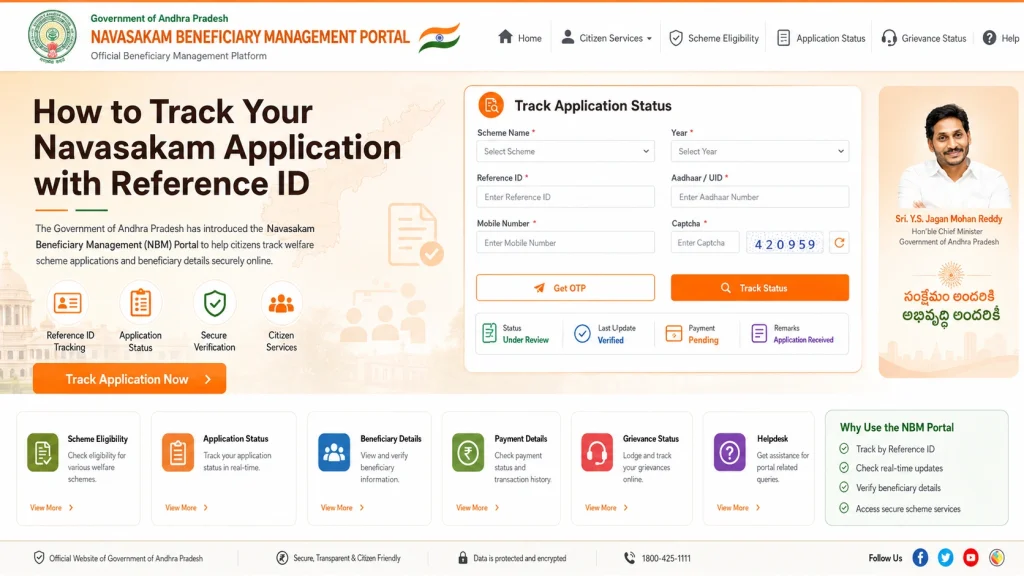Click the Application Status clipboard icon in hero

coord(140,303)
